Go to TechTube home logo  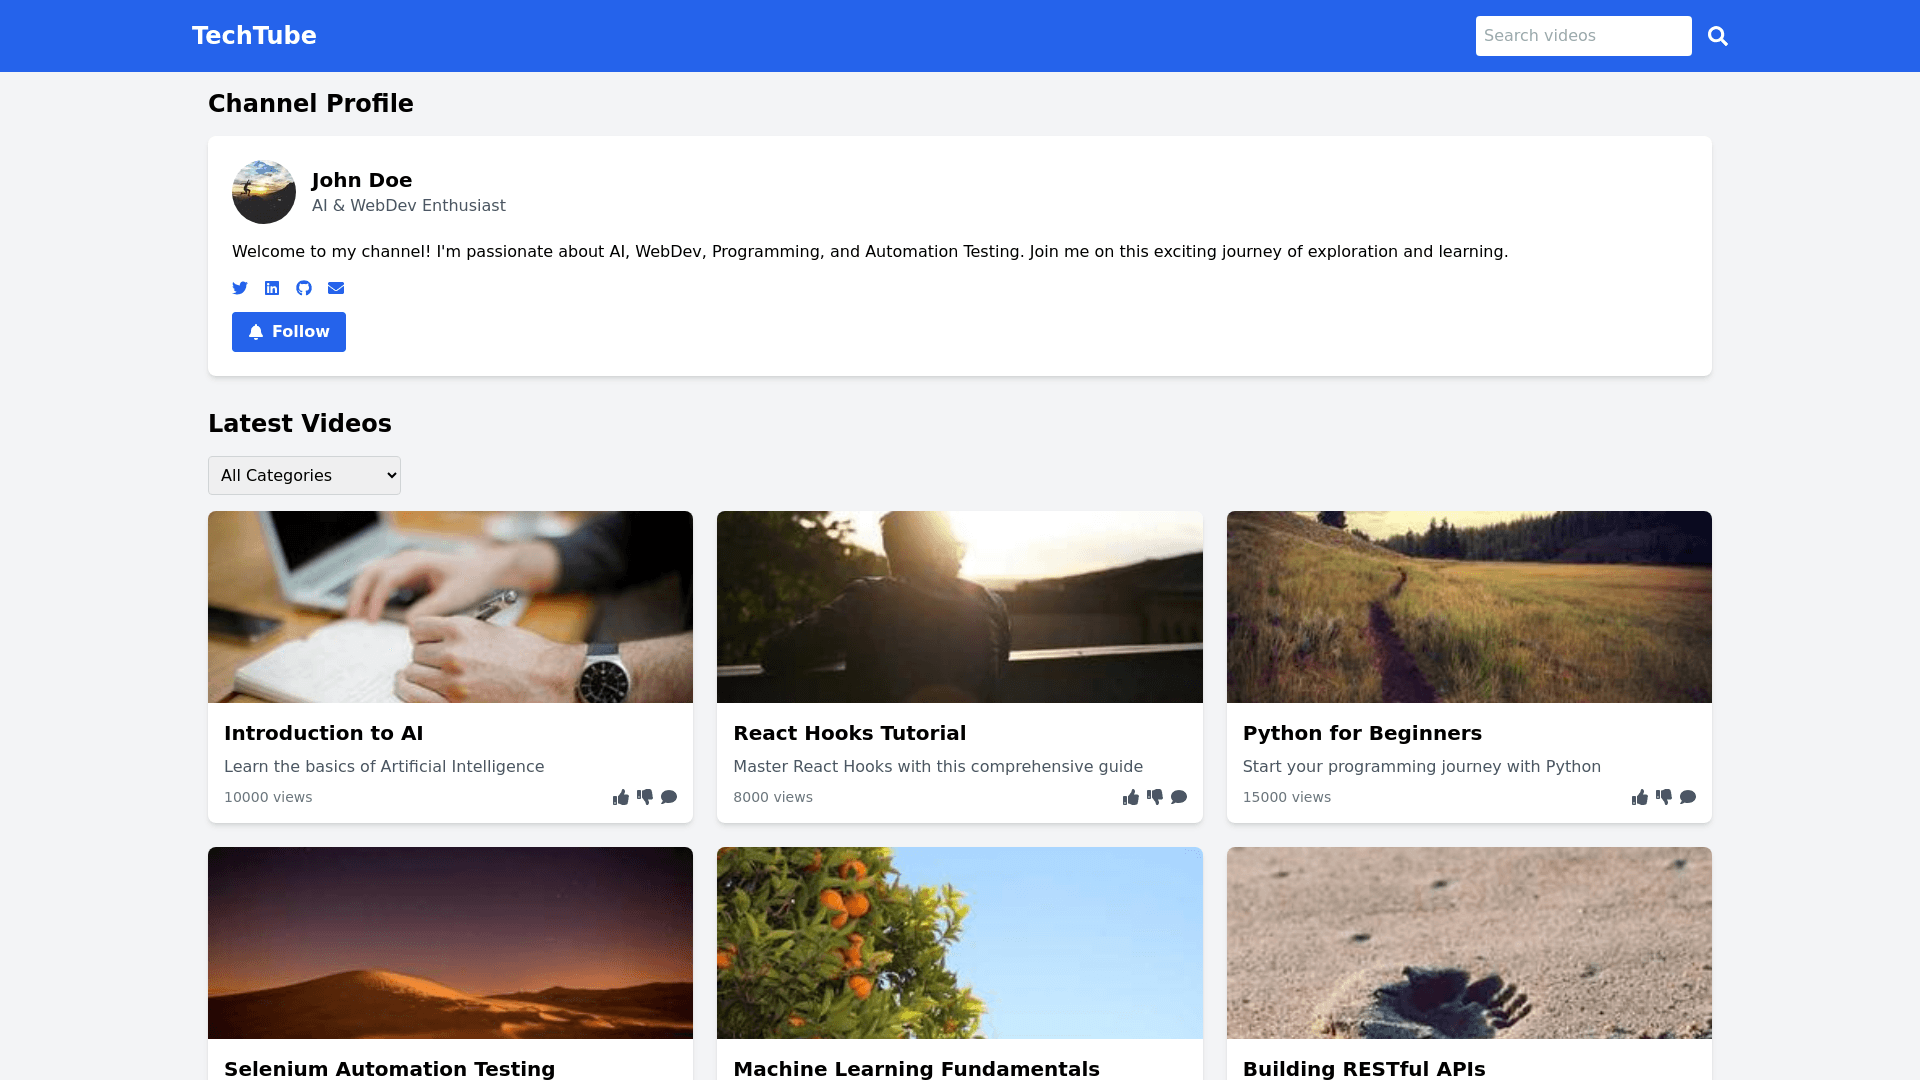[254, 36]
